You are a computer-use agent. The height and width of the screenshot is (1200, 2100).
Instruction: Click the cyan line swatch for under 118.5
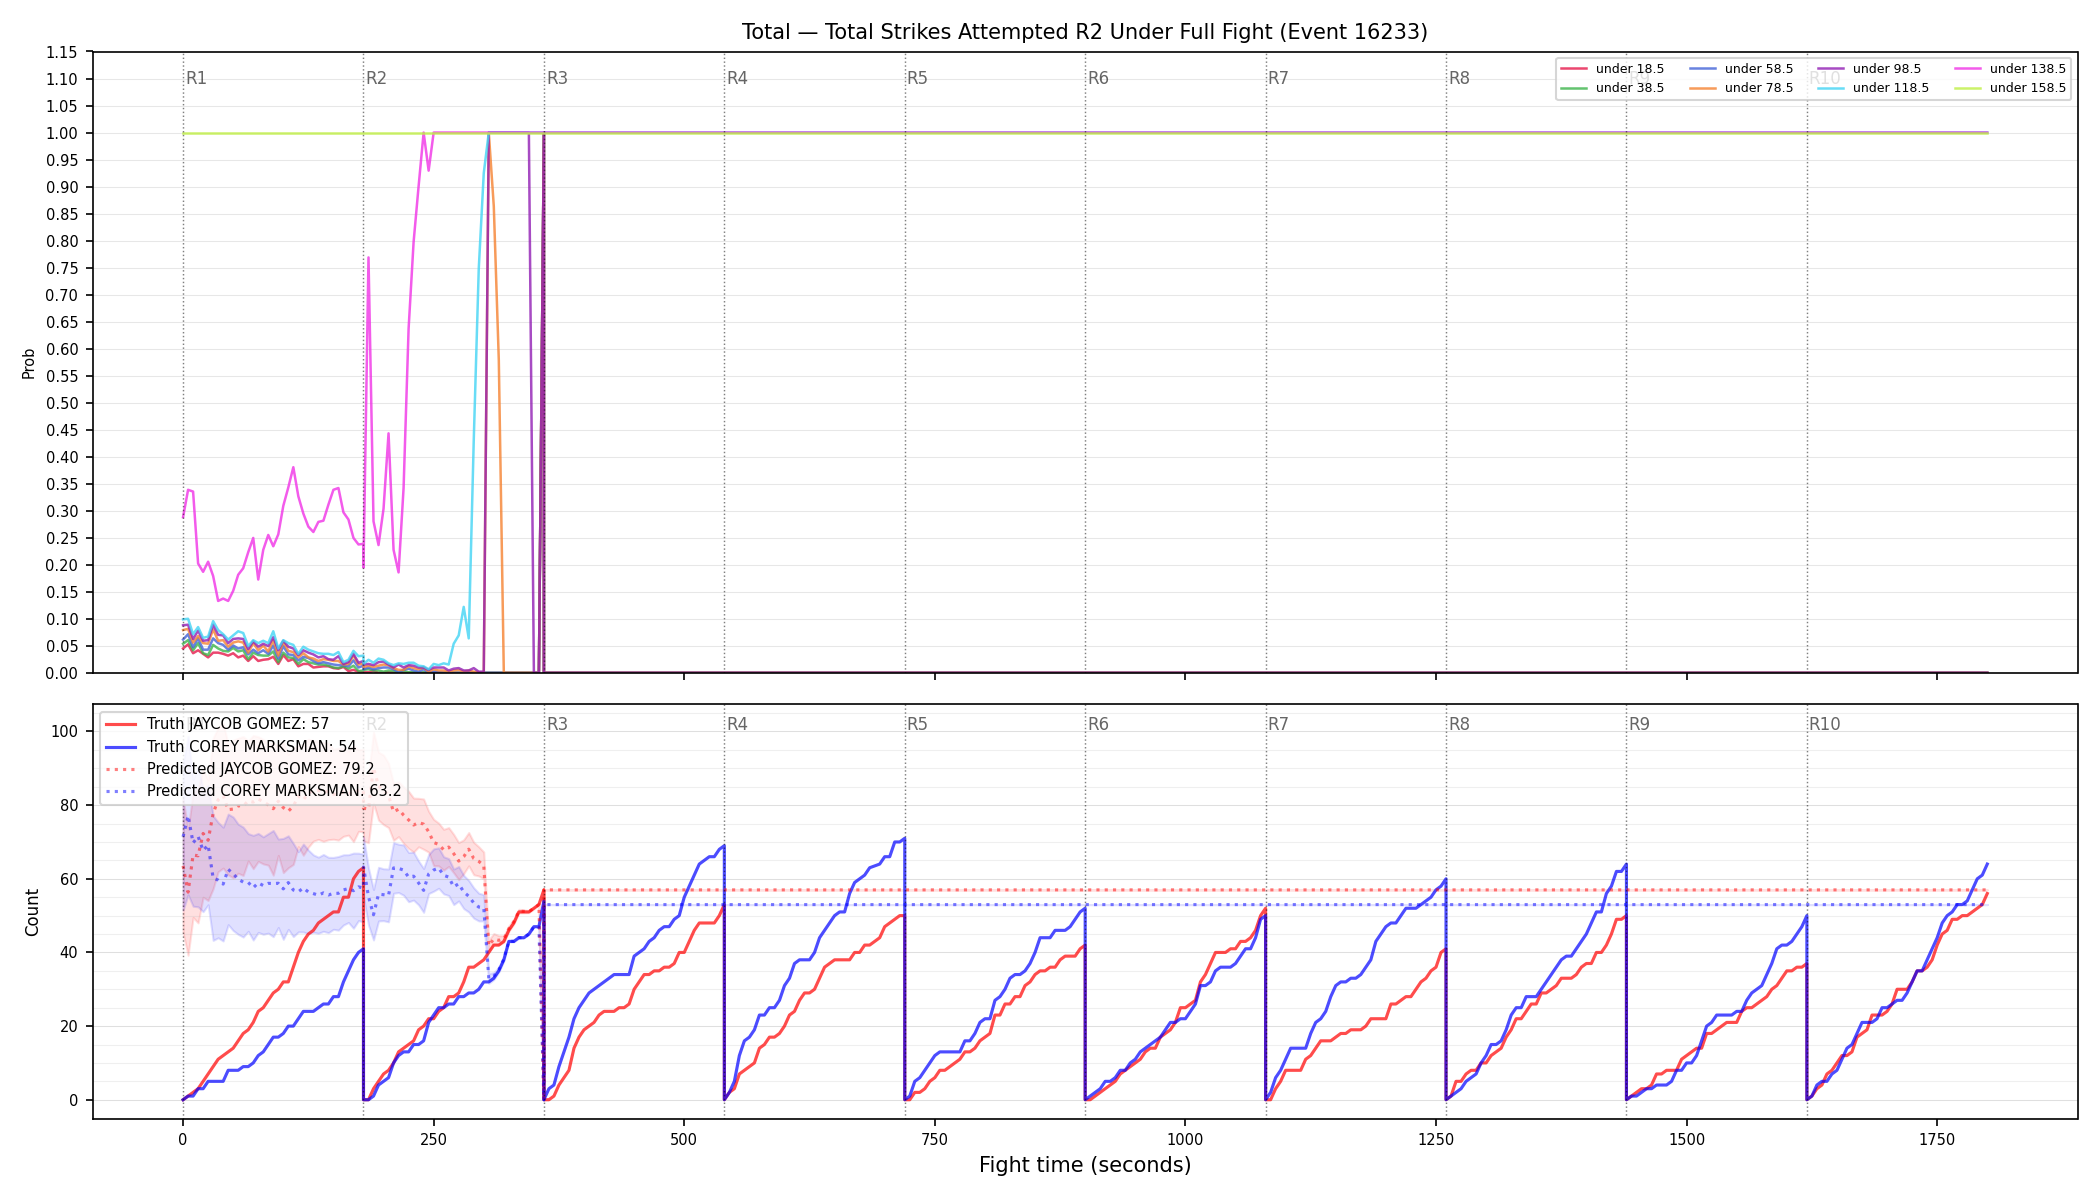pos(1831,88)
